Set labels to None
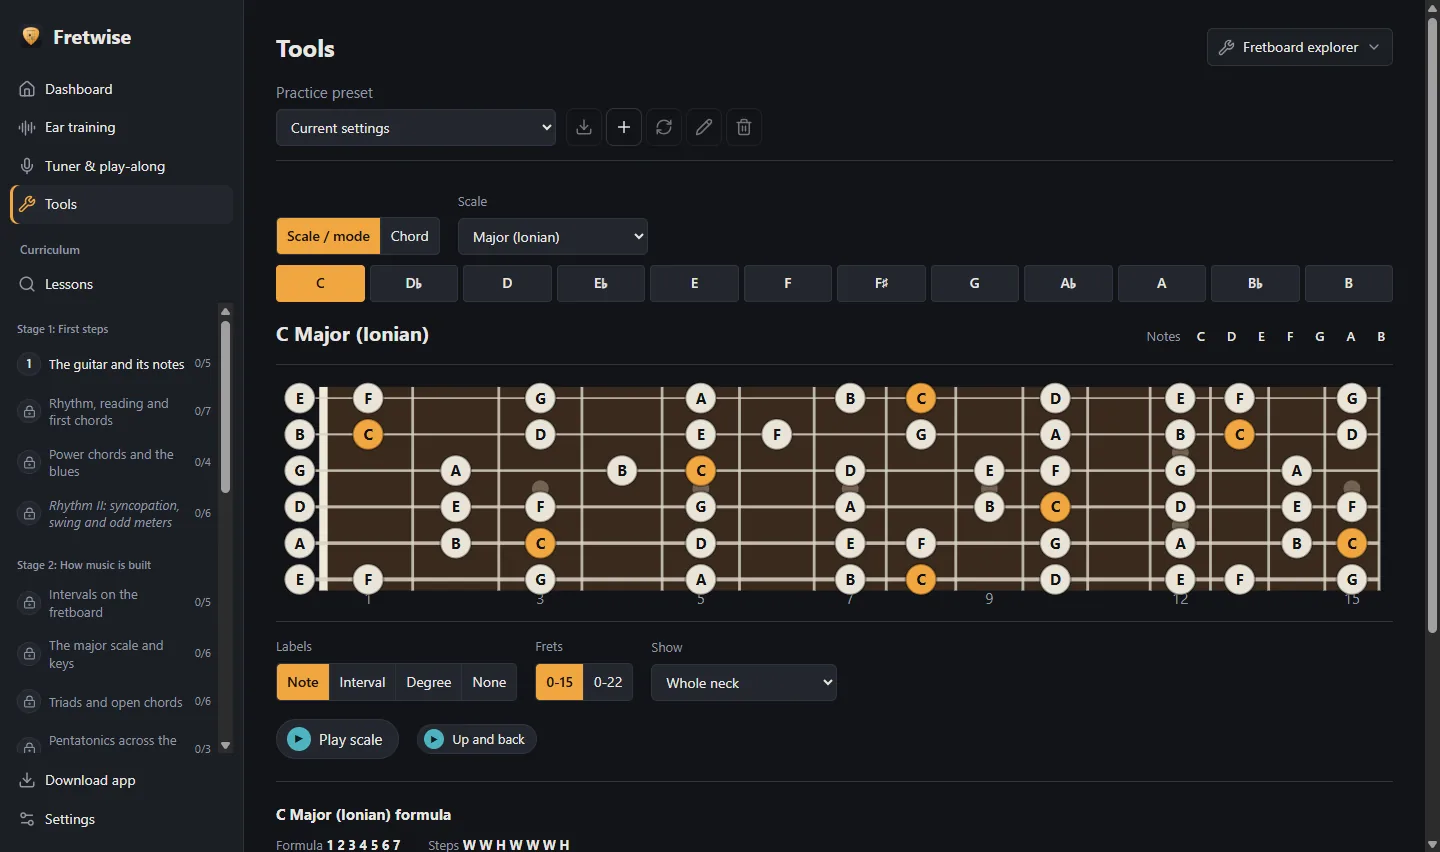The height and width of the screenshot is (852, 1440). coord(489,682)
